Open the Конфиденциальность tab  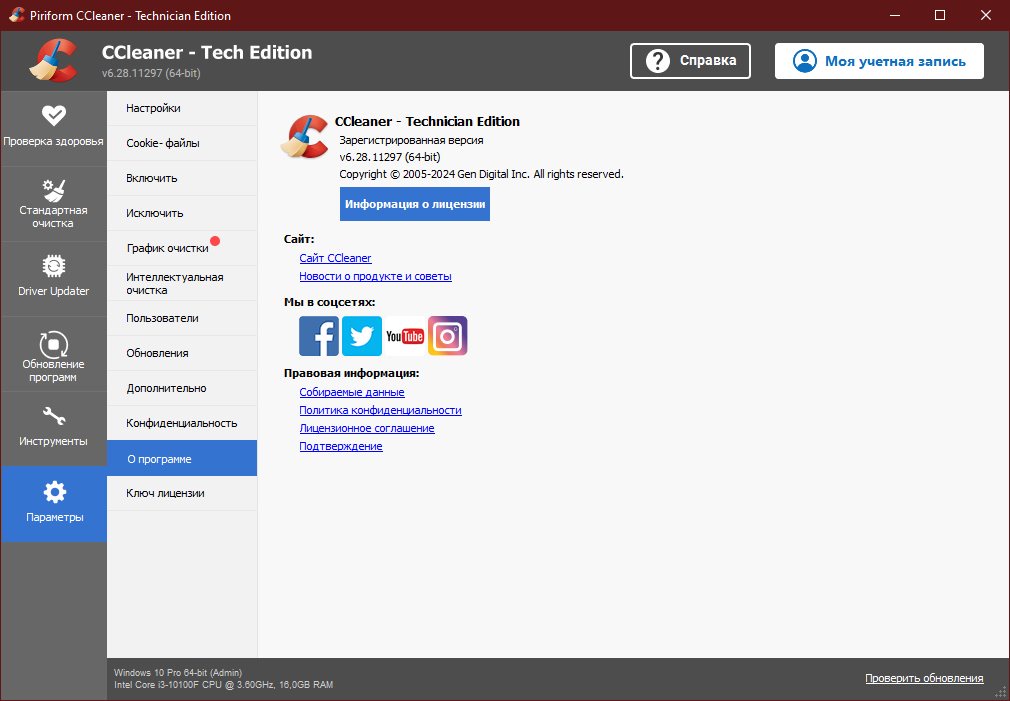(x=182, y=423)
